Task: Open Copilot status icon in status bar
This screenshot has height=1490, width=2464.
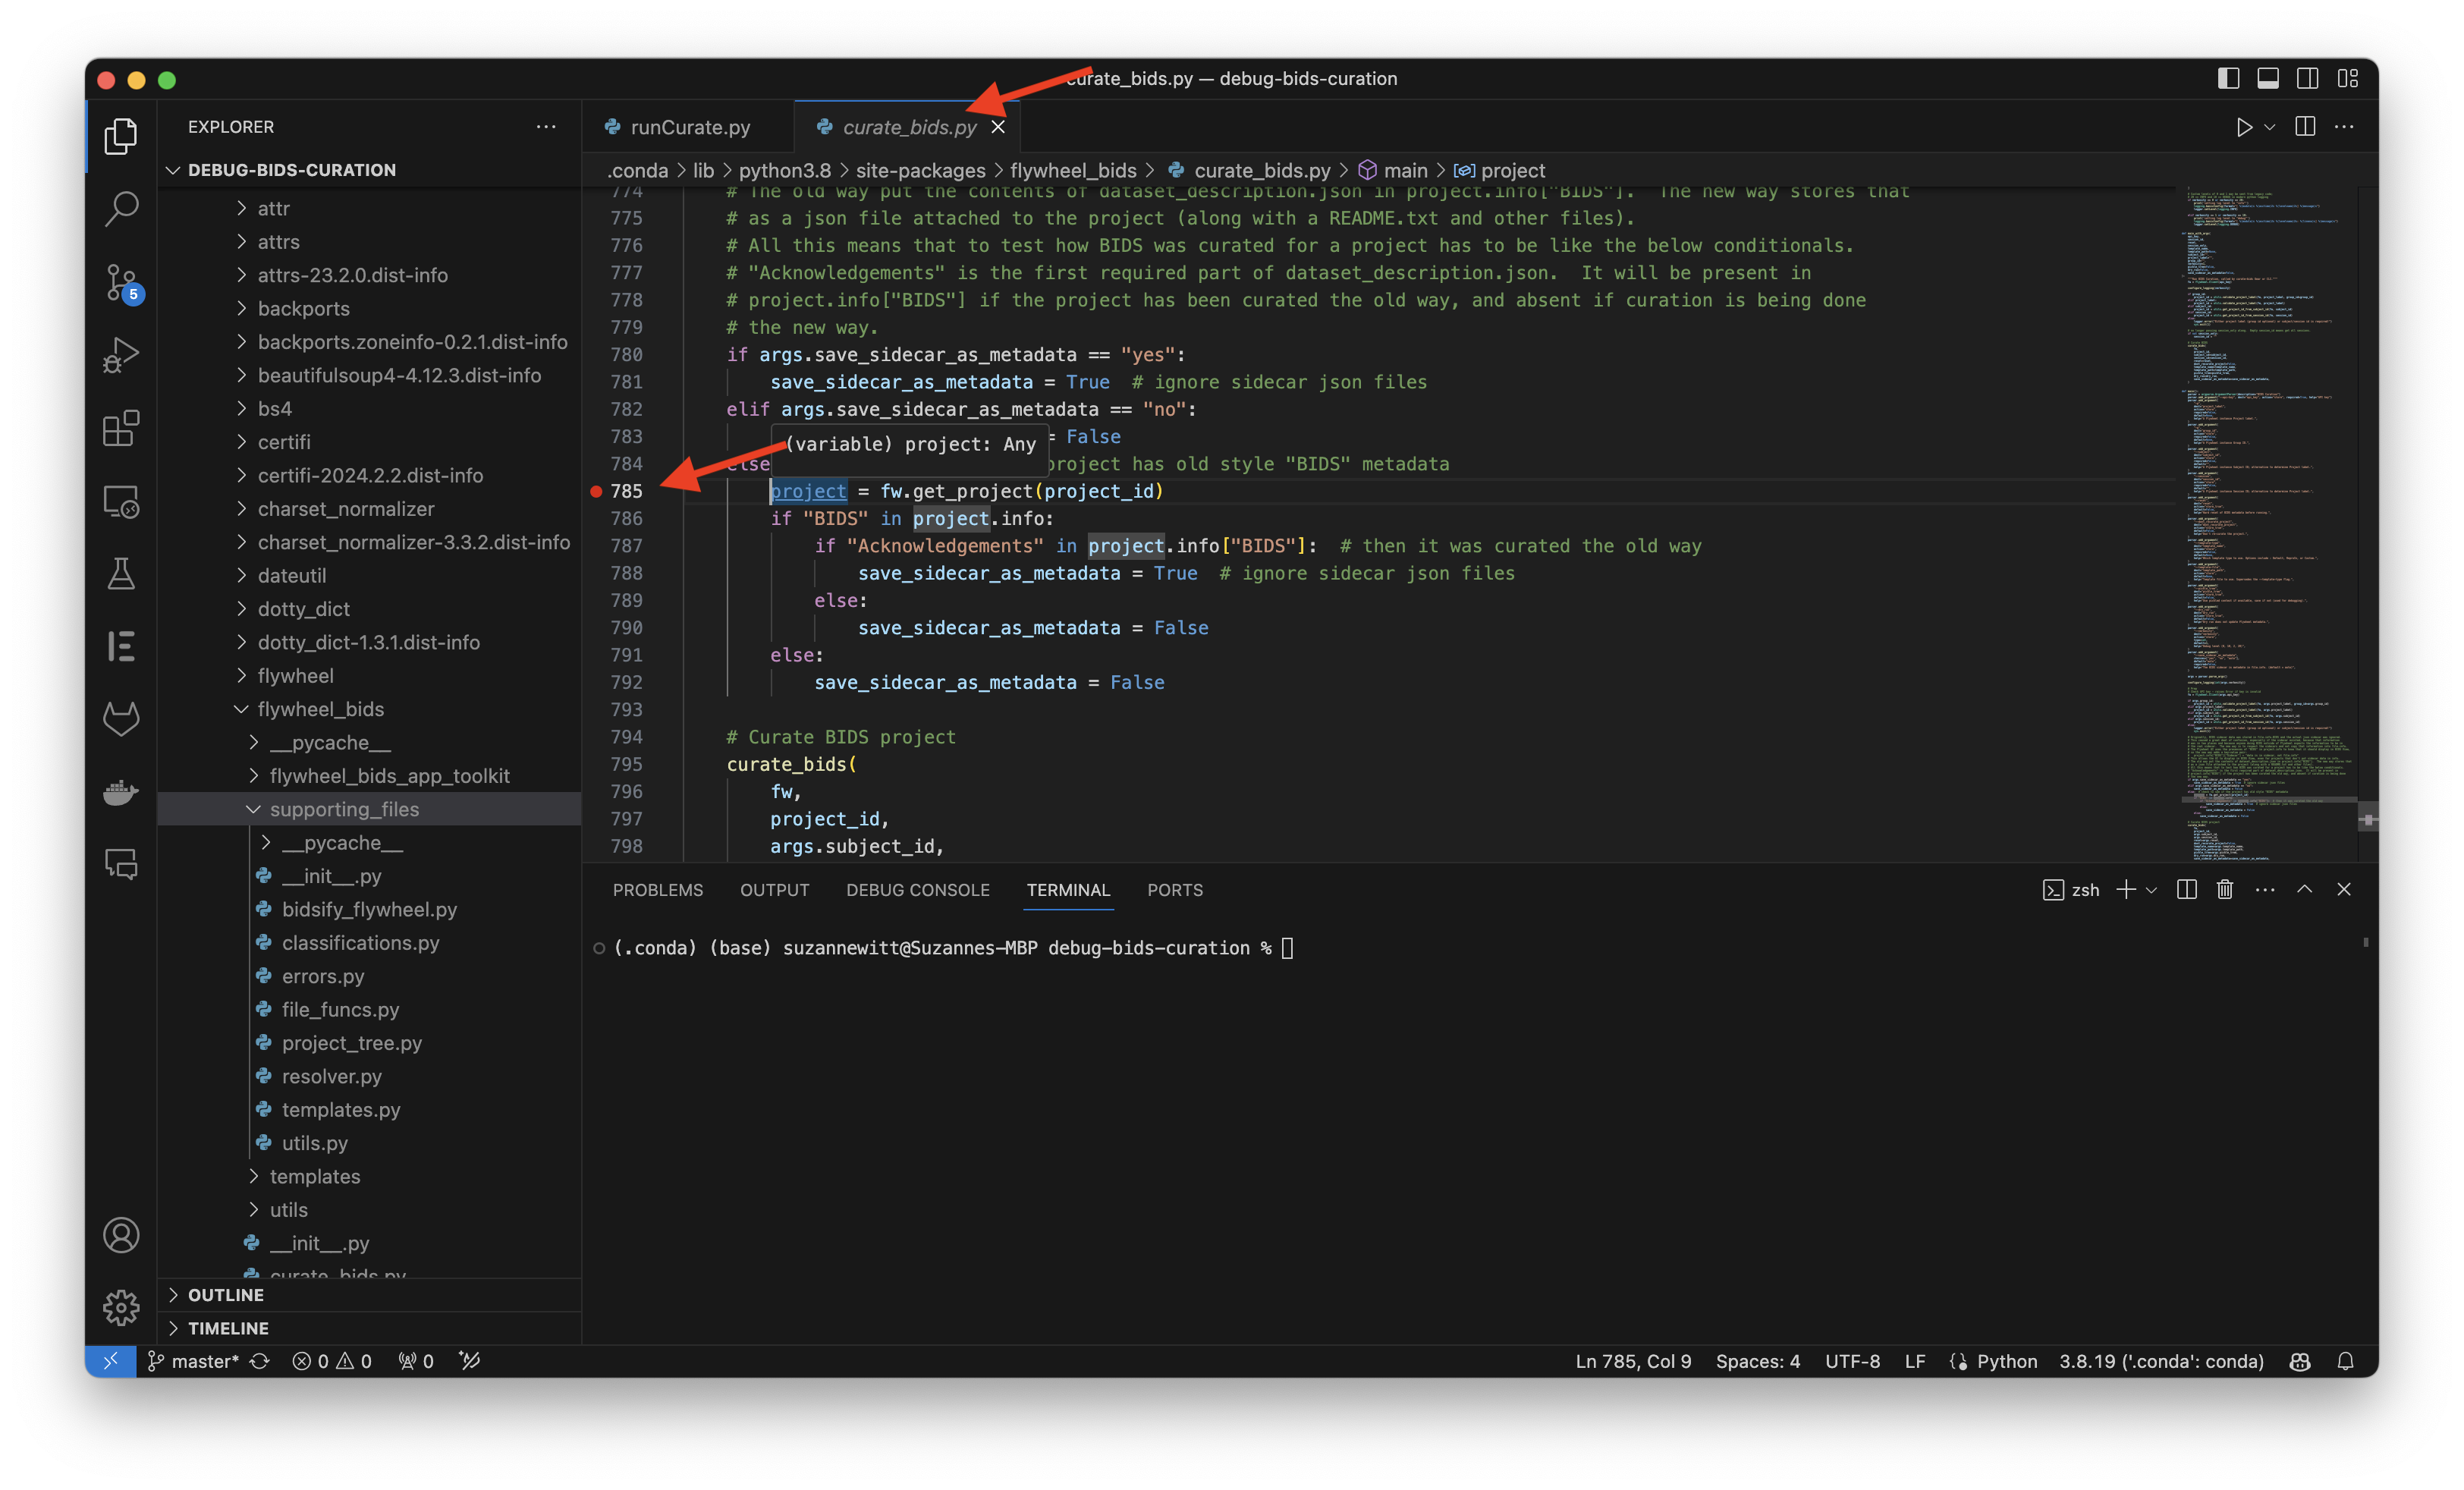Action: click(x=2300, y=1361)
